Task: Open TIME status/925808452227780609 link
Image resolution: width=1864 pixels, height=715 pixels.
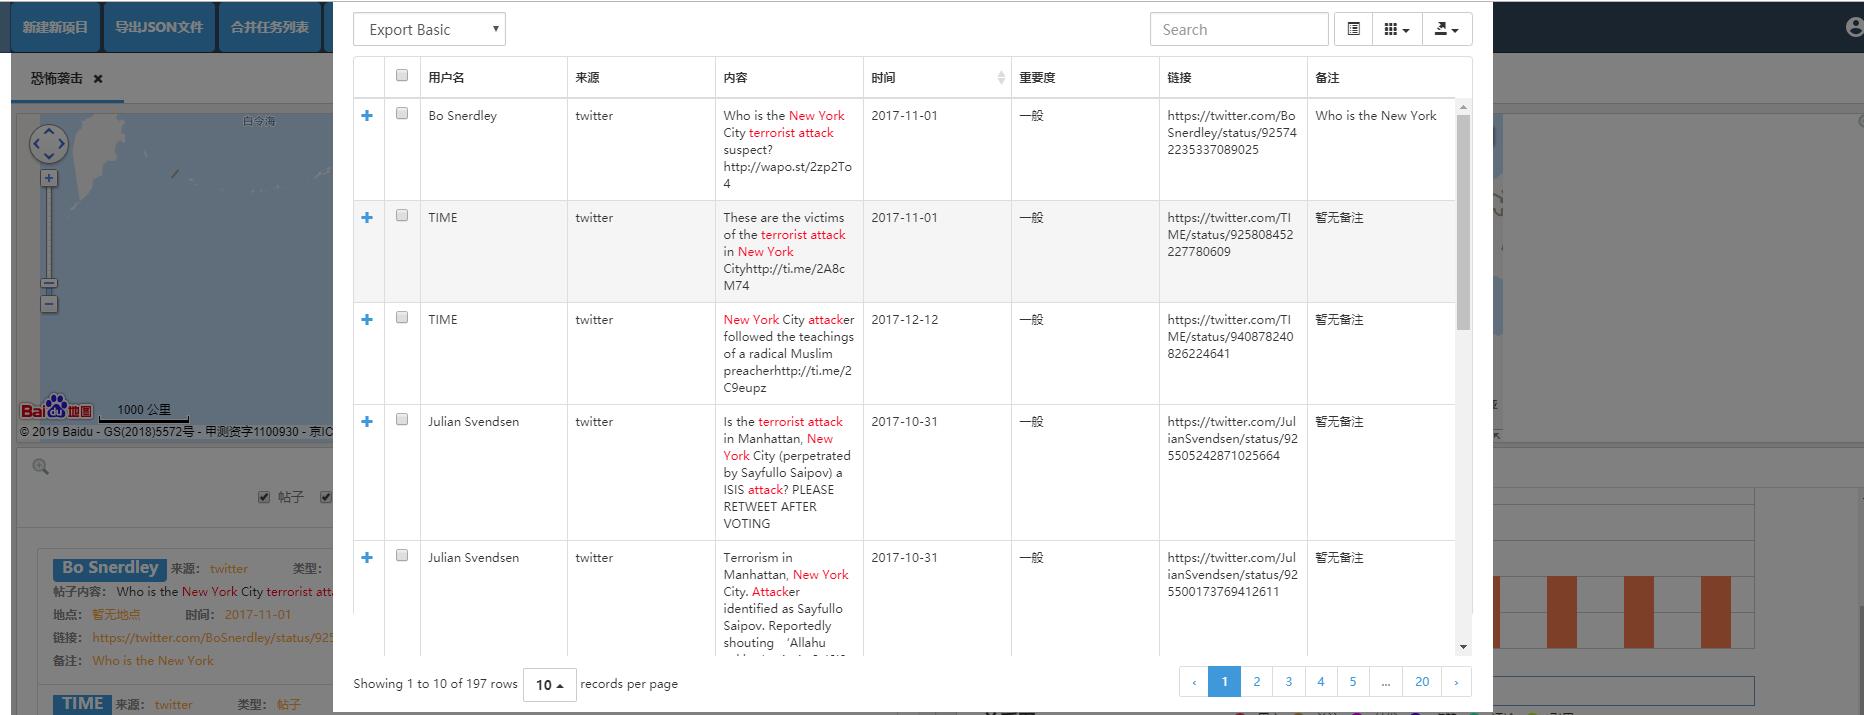Action: pyautogui.click(x=1230, y=235)
